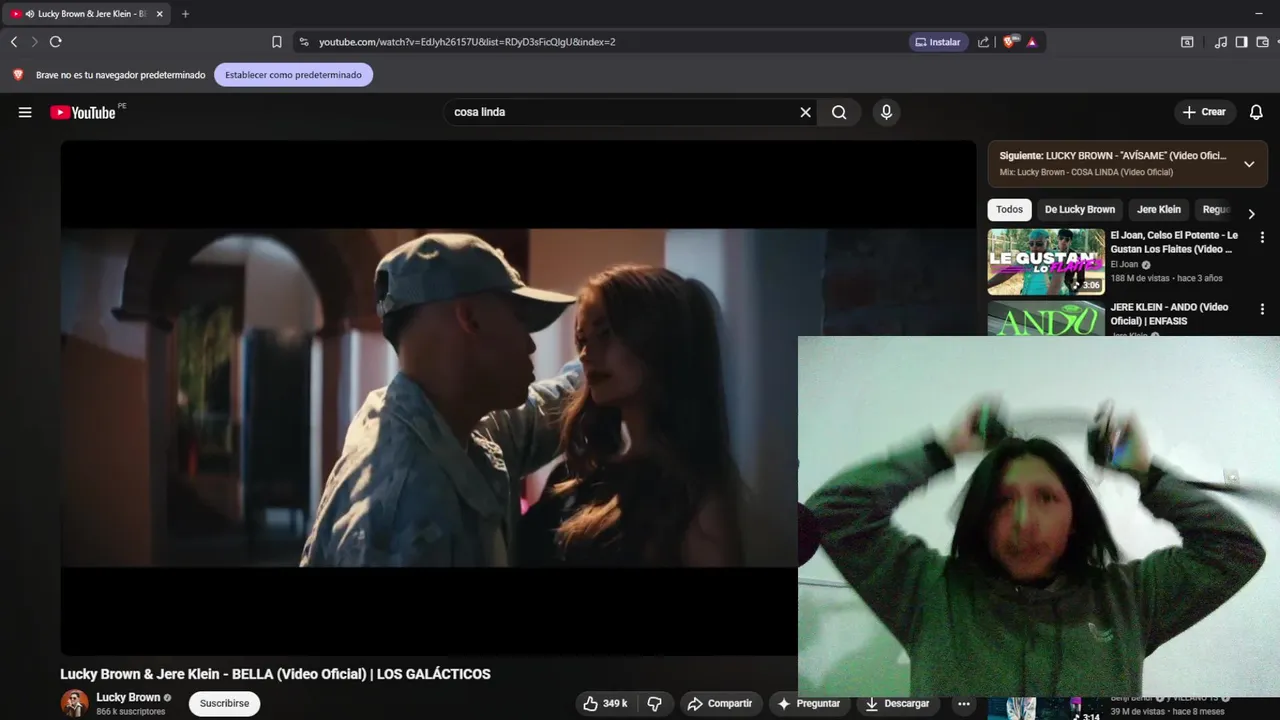Open Brave Shields lion icon
The height and width of the screenshot is (720, 1280).
pyautogui.click(x=1010, y=42)
